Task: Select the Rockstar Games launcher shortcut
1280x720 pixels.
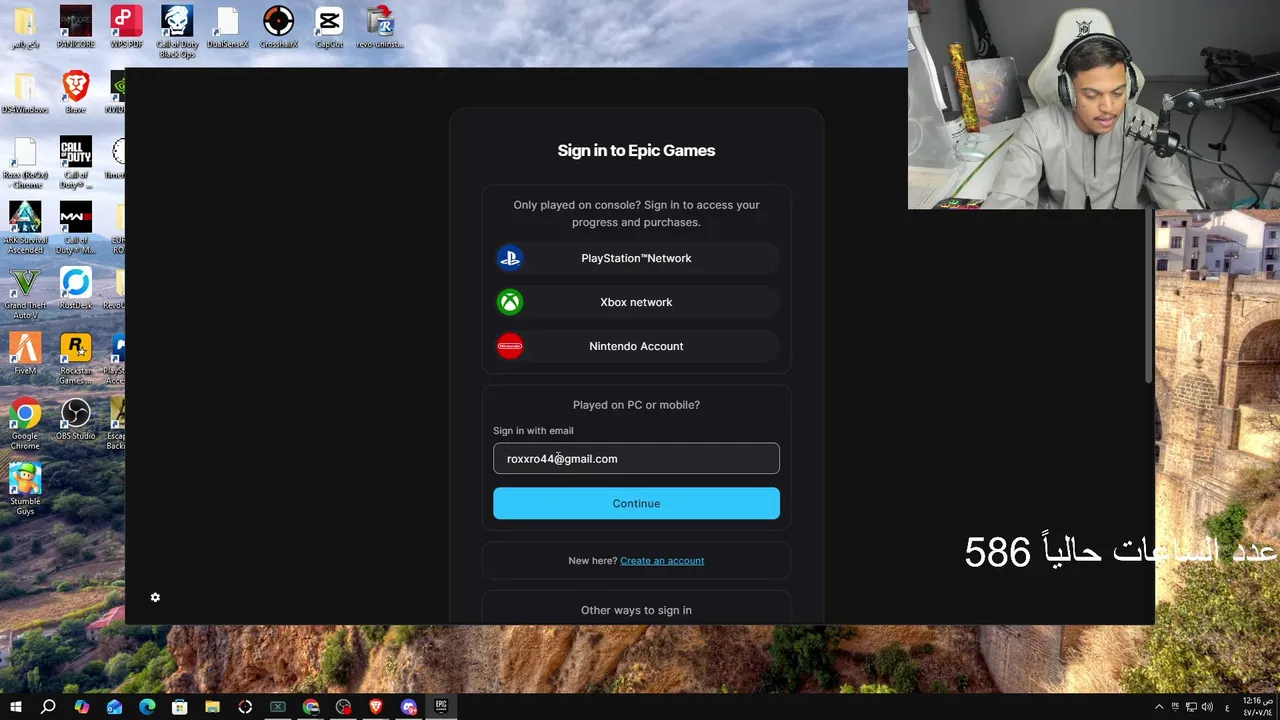Action: coord(76,358)
